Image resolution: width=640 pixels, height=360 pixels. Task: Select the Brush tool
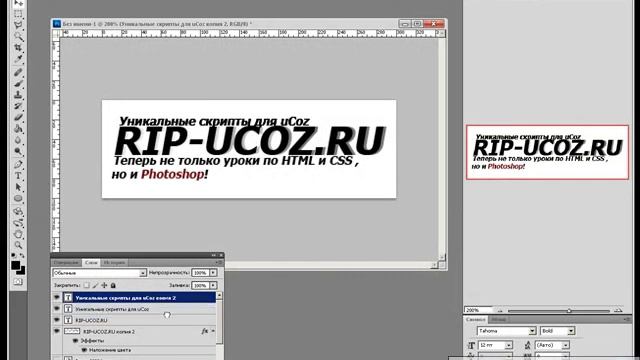(x=18, y=84)
